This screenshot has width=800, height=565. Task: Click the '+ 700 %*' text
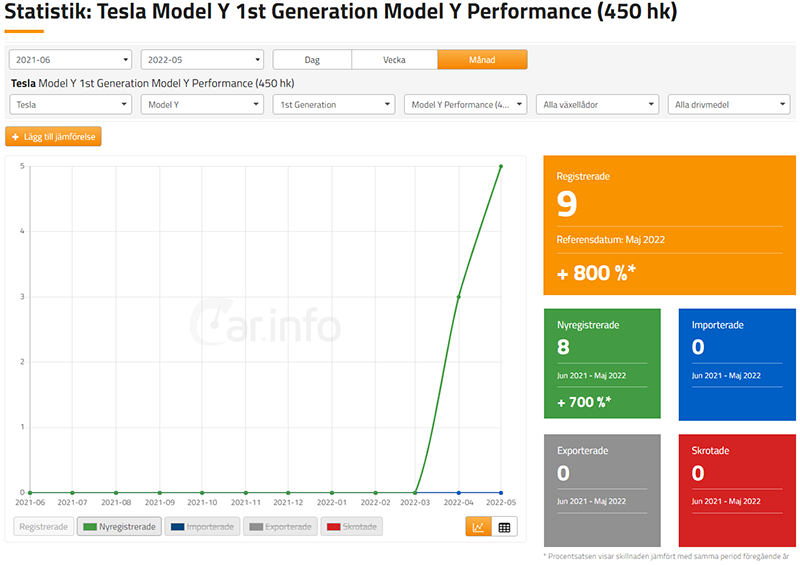(584, 402)
